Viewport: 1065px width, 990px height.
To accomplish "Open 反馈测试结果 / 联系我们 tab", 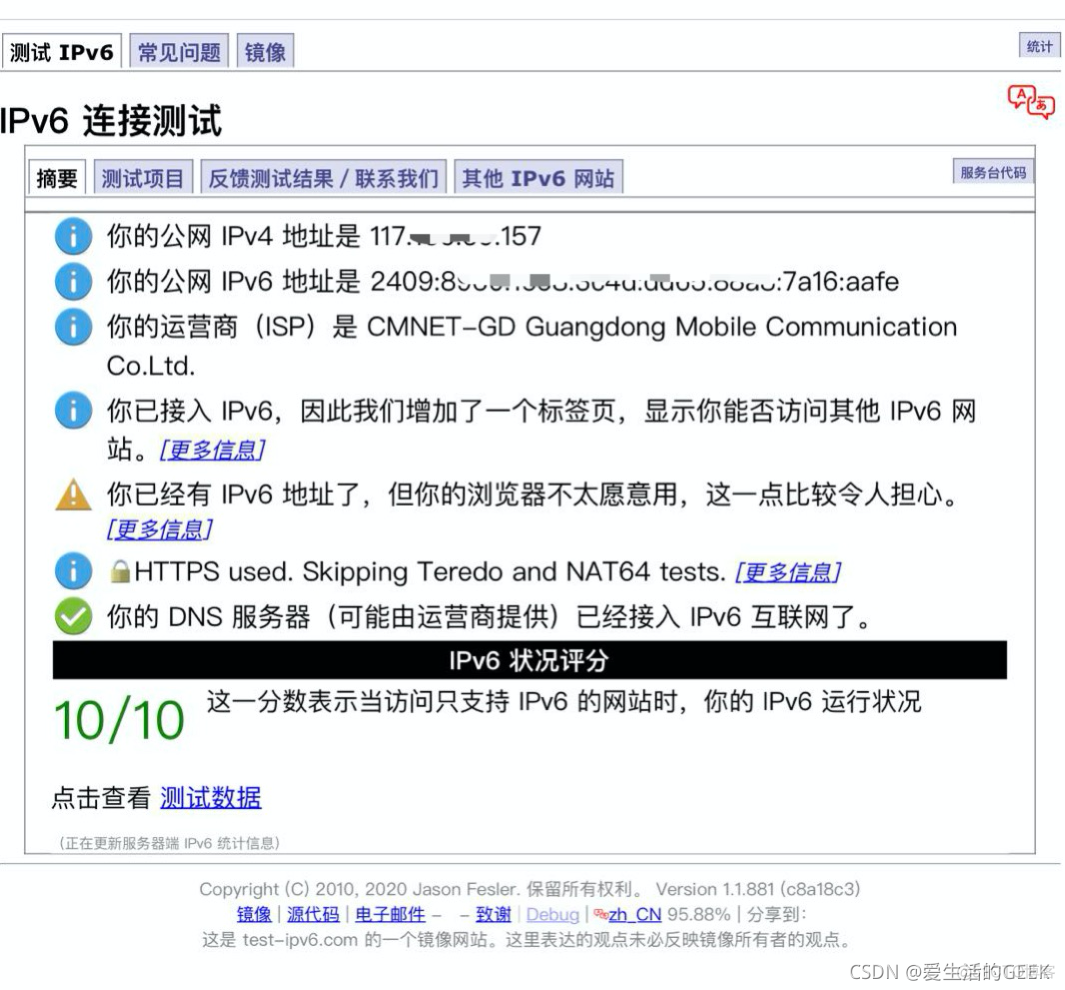I will tap(323, 178).
